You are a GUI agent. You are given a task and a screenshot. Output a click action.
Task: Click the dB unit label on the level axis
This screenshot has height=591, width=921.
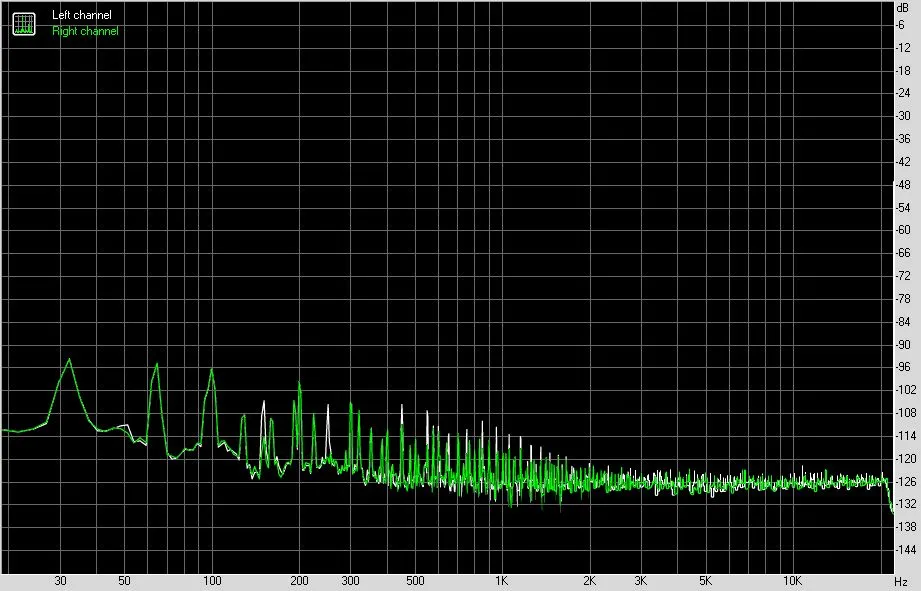(903, 8)
